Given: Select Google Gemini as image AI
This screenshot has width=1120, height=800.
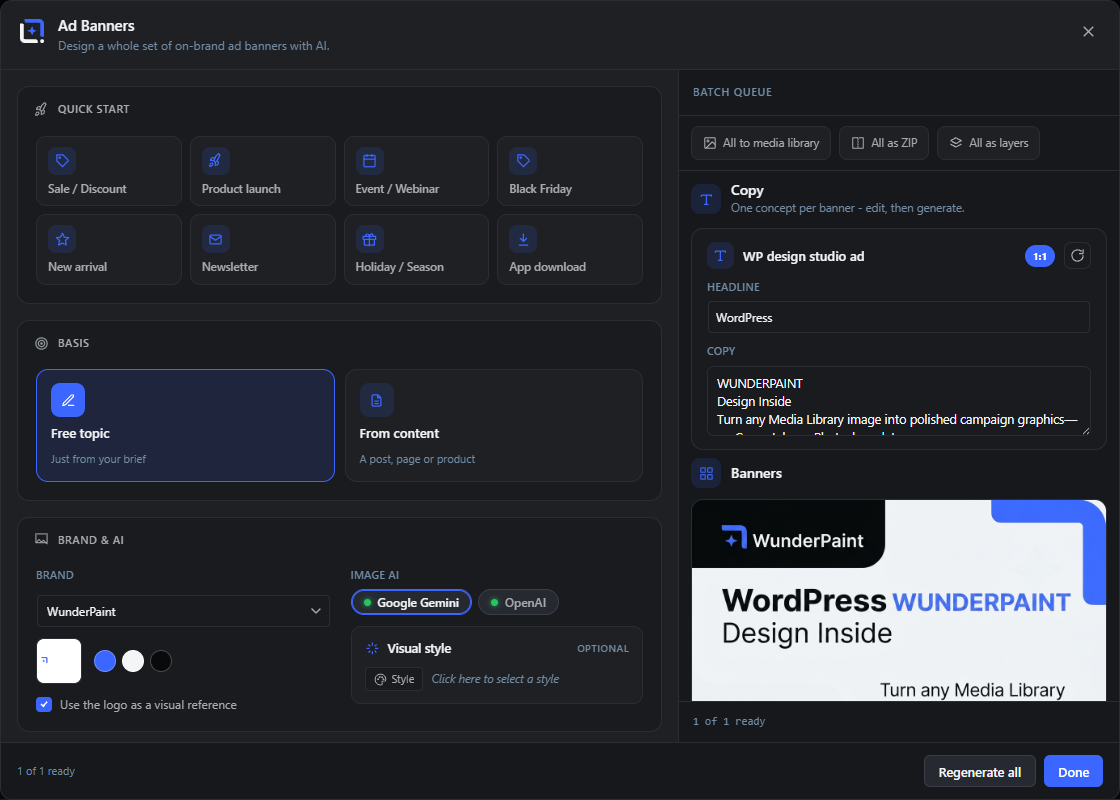Looking at the screenshot, I should coord(411,602).
